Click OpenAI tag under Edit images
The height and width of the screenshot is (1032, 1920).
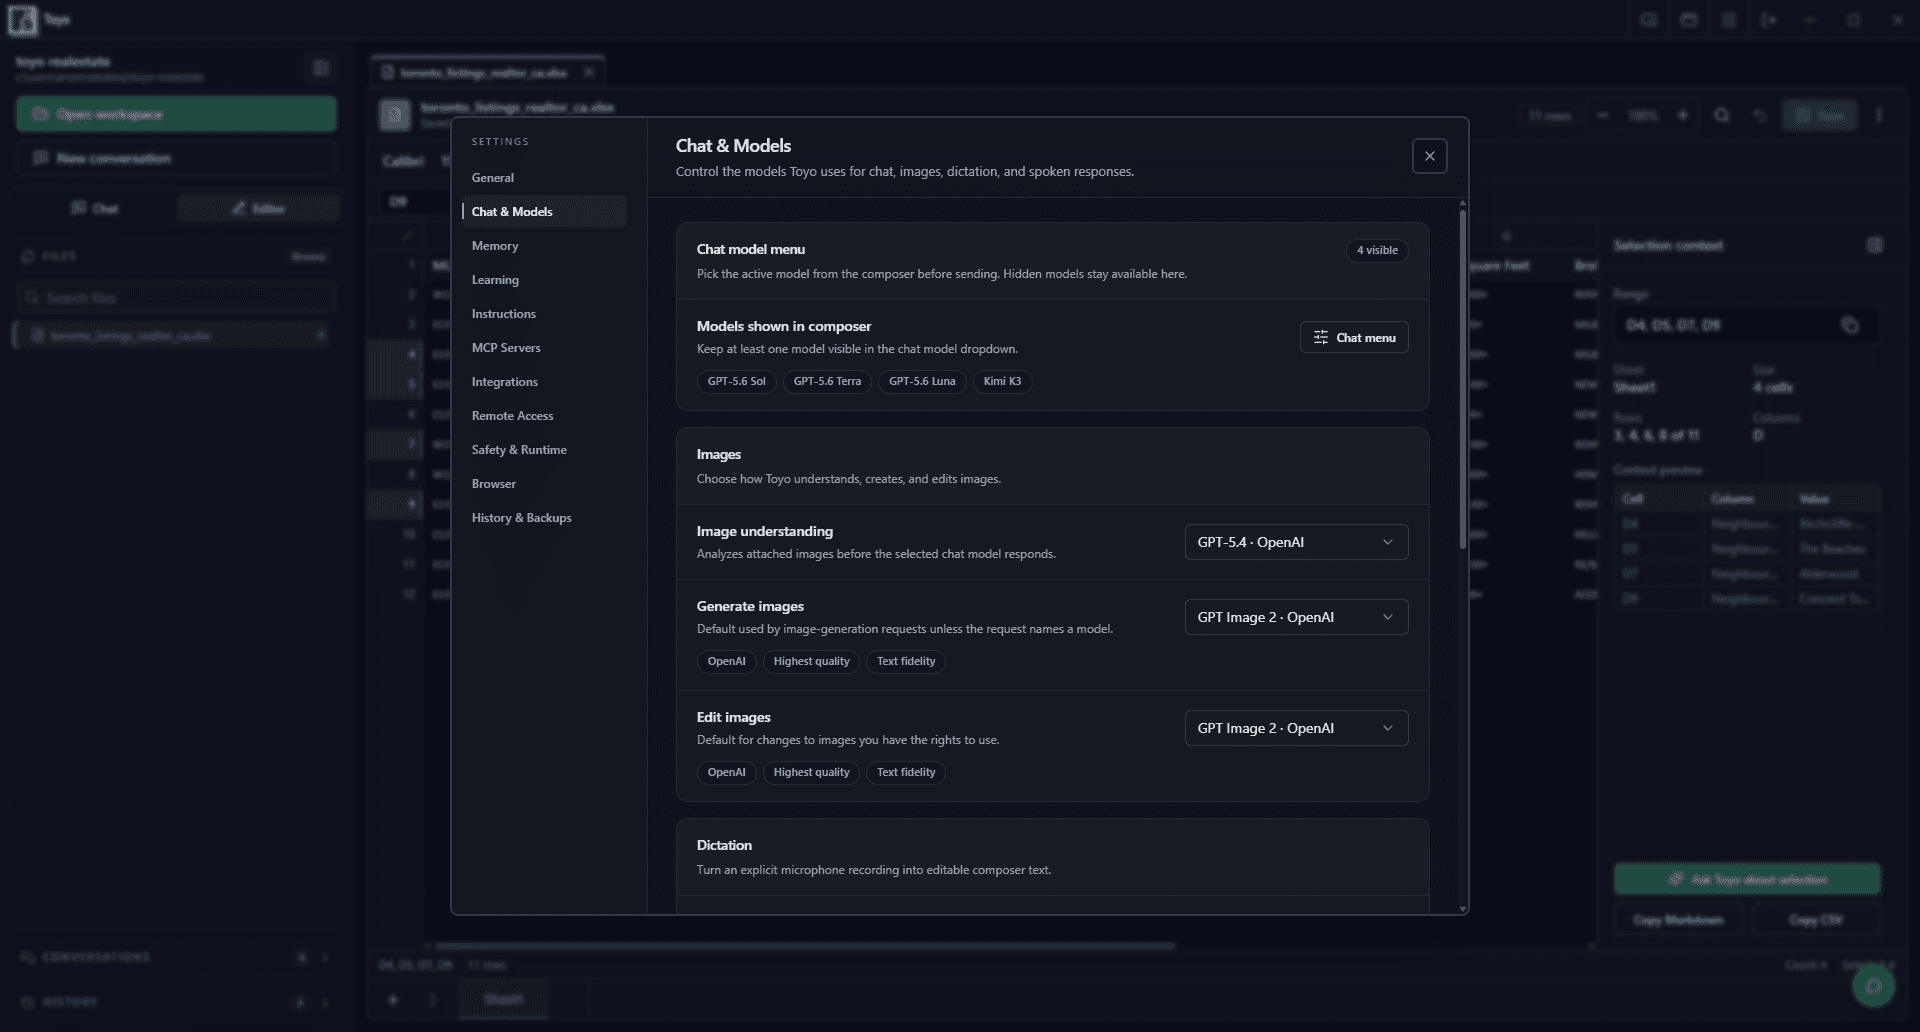[726, 772]
